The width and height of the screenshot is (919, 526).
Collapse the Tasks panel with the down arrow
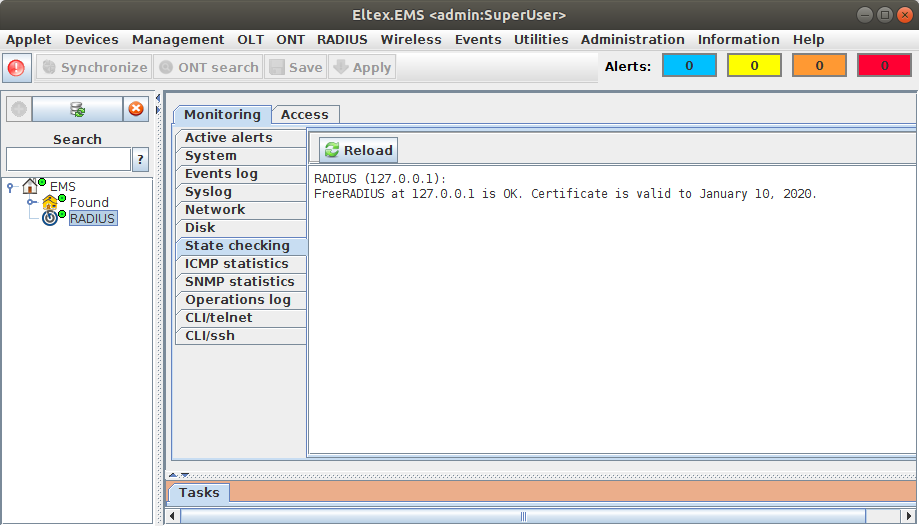185,475
